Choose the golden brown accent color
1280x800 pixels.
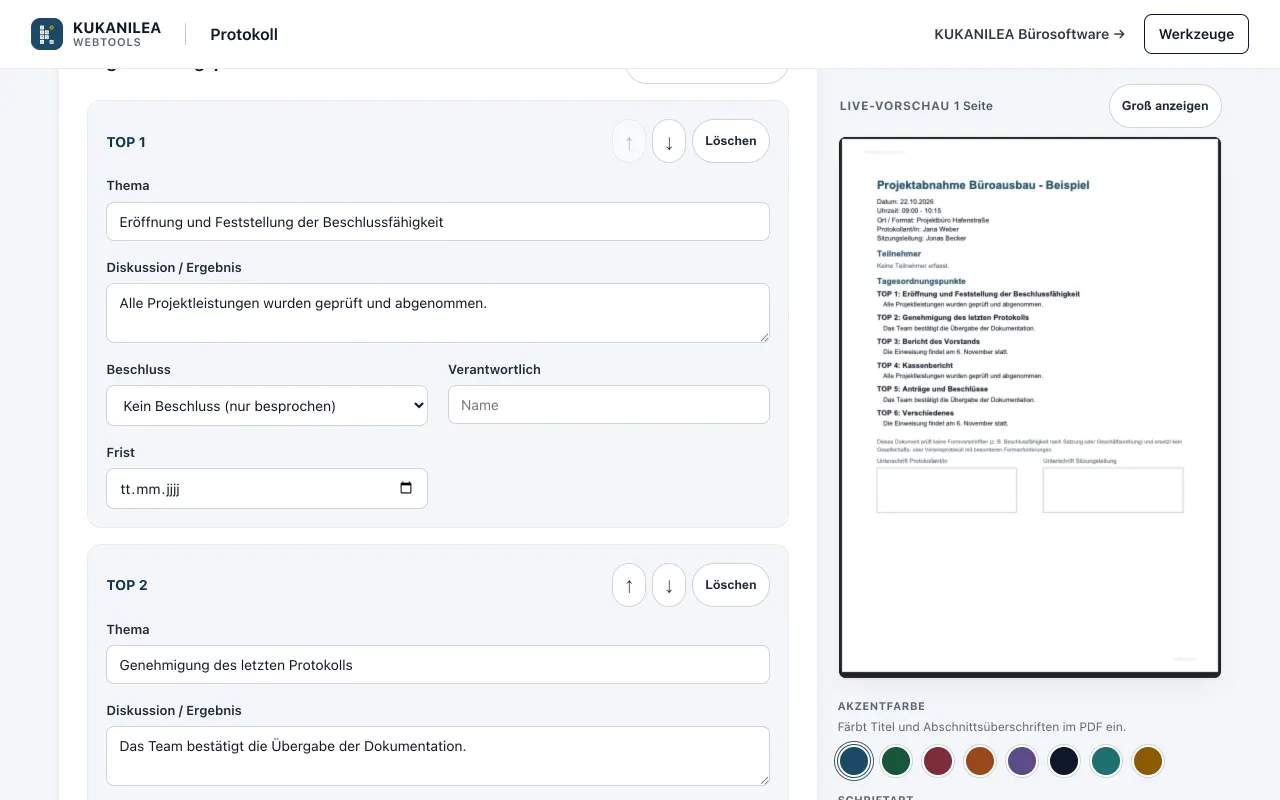1148,762
